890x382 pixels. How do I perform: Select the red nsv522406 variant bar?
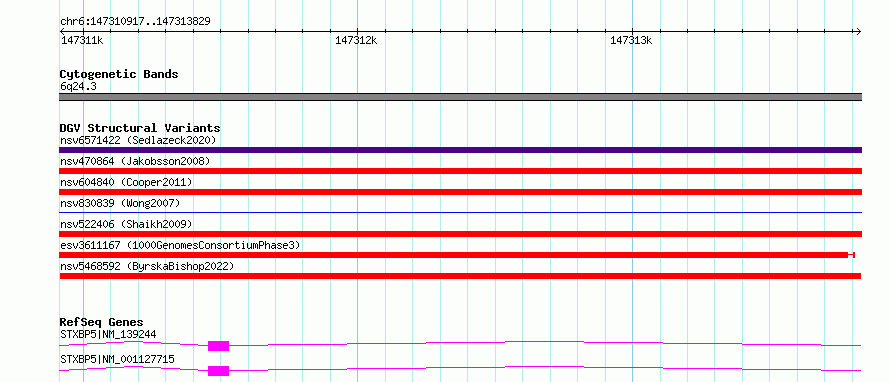pos(460,234)
